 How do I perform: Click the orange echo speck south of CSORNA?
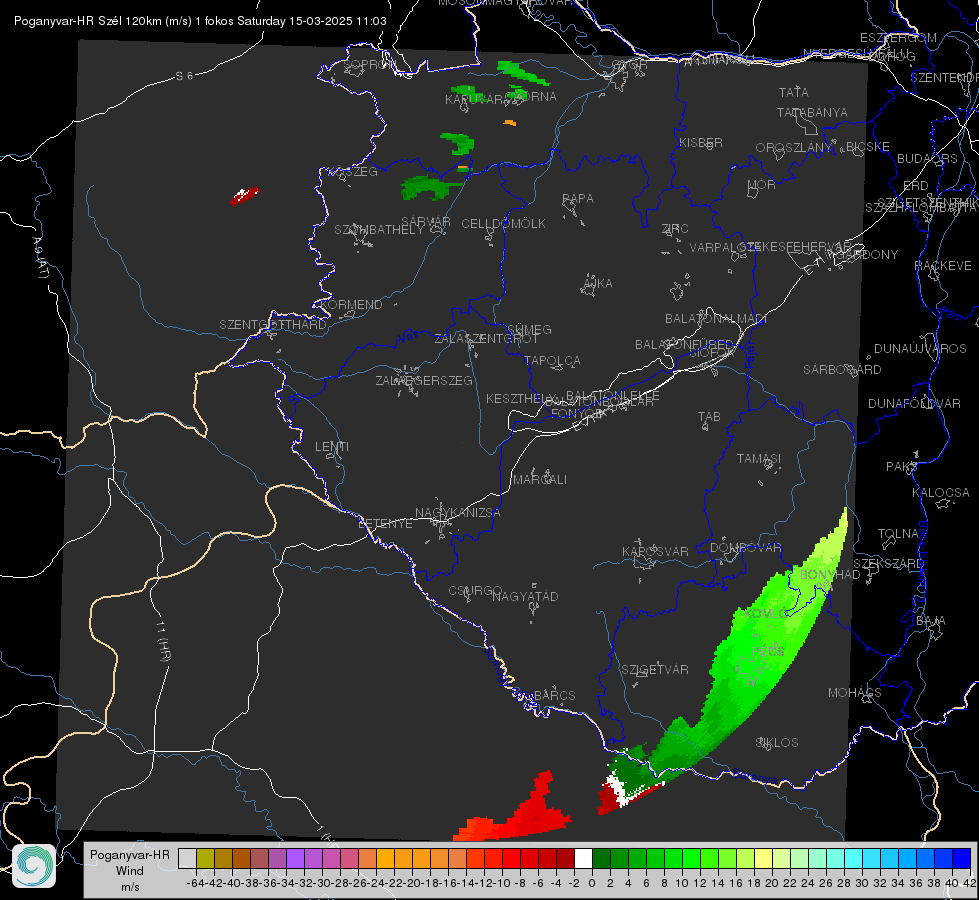click(510, 122)
